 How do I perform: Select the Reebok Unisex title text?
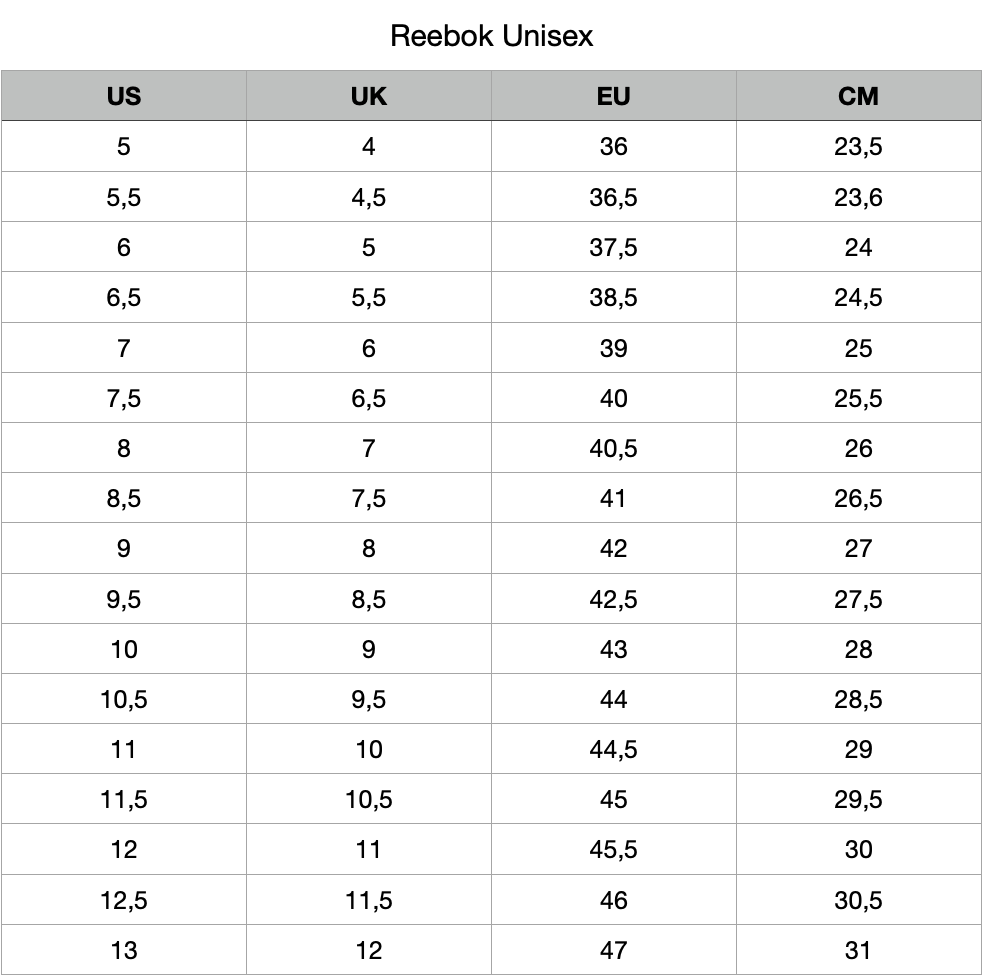point(491,36)
